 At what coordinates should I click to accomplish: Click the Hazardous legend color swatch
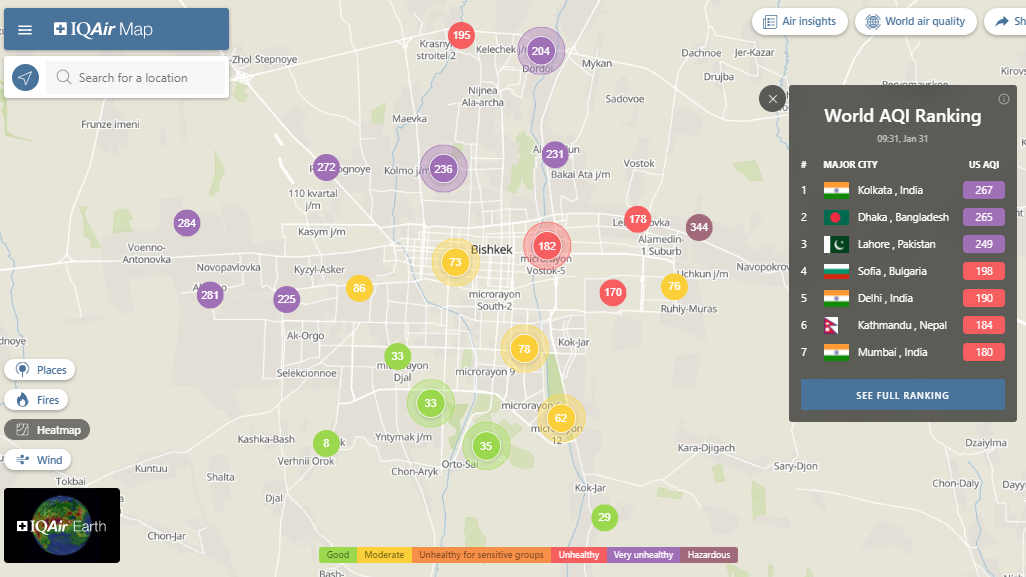(709, 555)
